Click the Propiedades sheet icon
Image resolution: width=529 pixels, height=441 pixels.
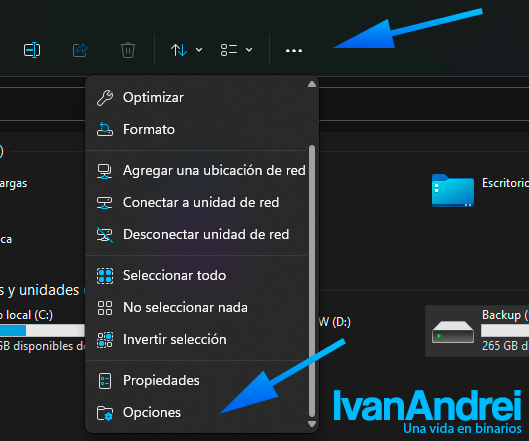pos(105,381)
